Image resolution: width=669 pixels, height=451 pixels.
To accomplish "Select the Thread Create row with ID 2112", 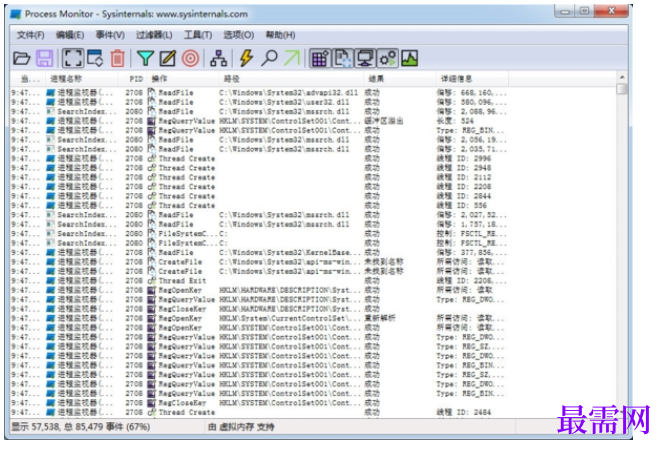I will [259, 177].
